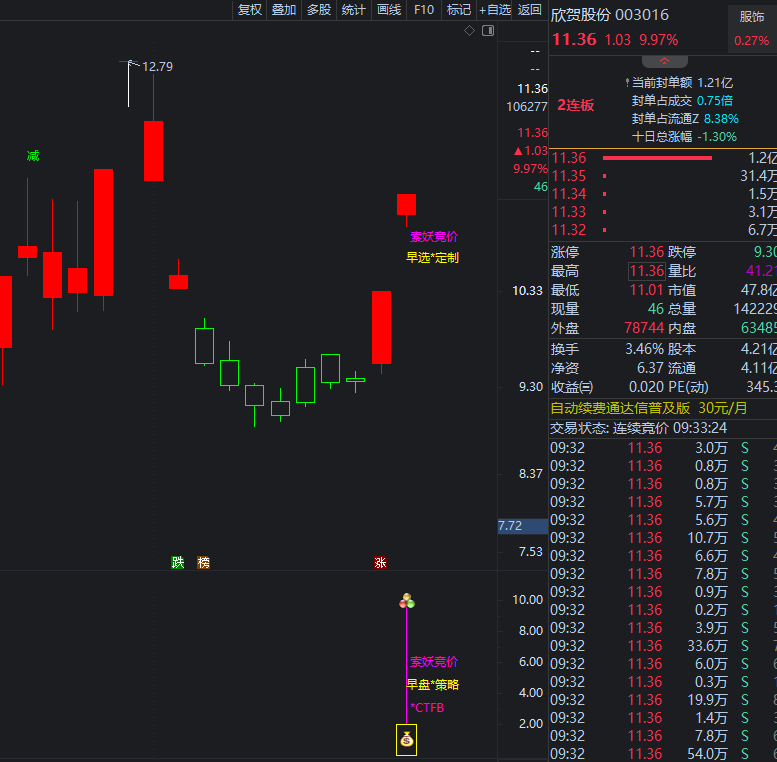Screen dimensions: 777x762
Task: Open the 多股 multi-stock view
Action: [x=319, y=10]
